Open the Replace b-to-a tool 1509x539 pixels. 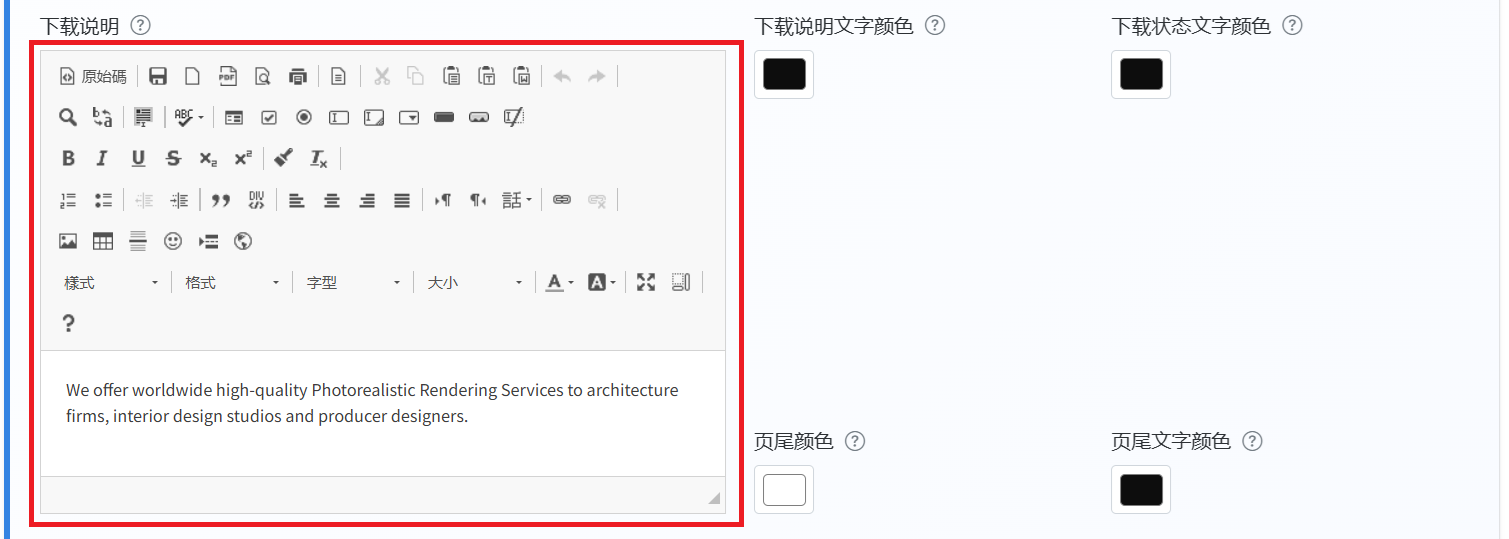102,117
